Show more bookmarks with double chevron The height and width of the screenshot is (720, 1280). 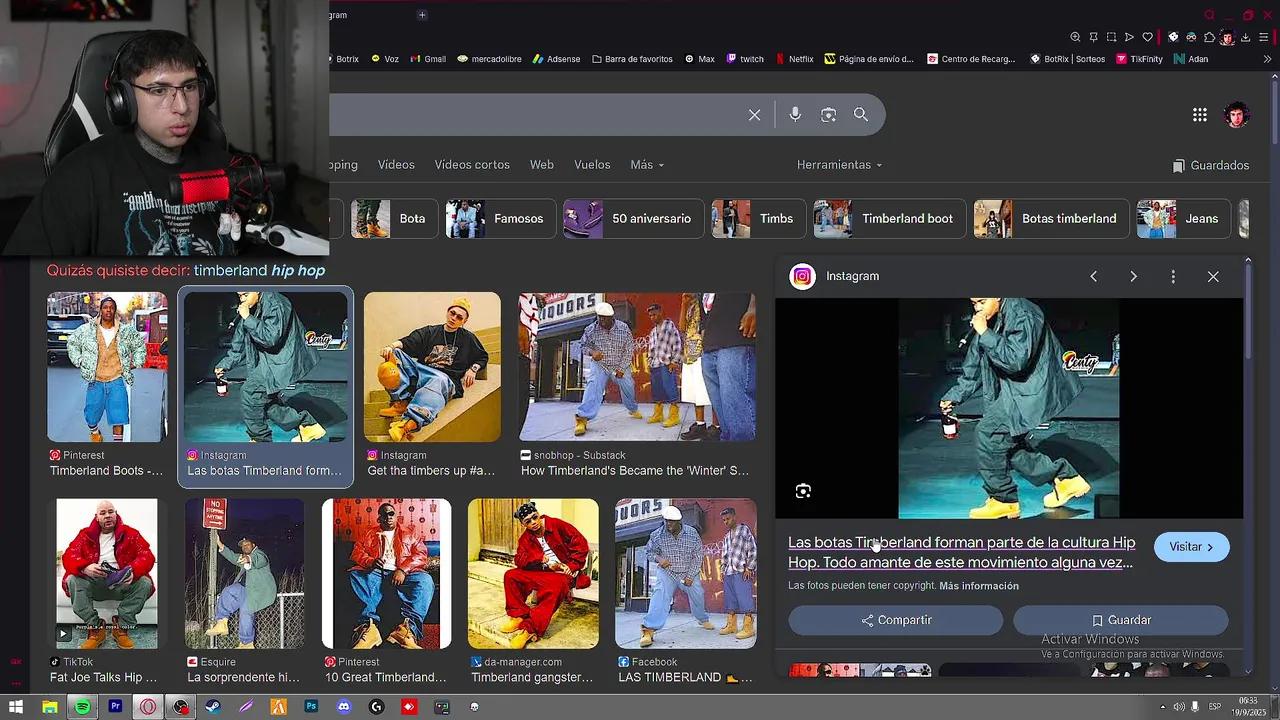(x=1267, y=59)
